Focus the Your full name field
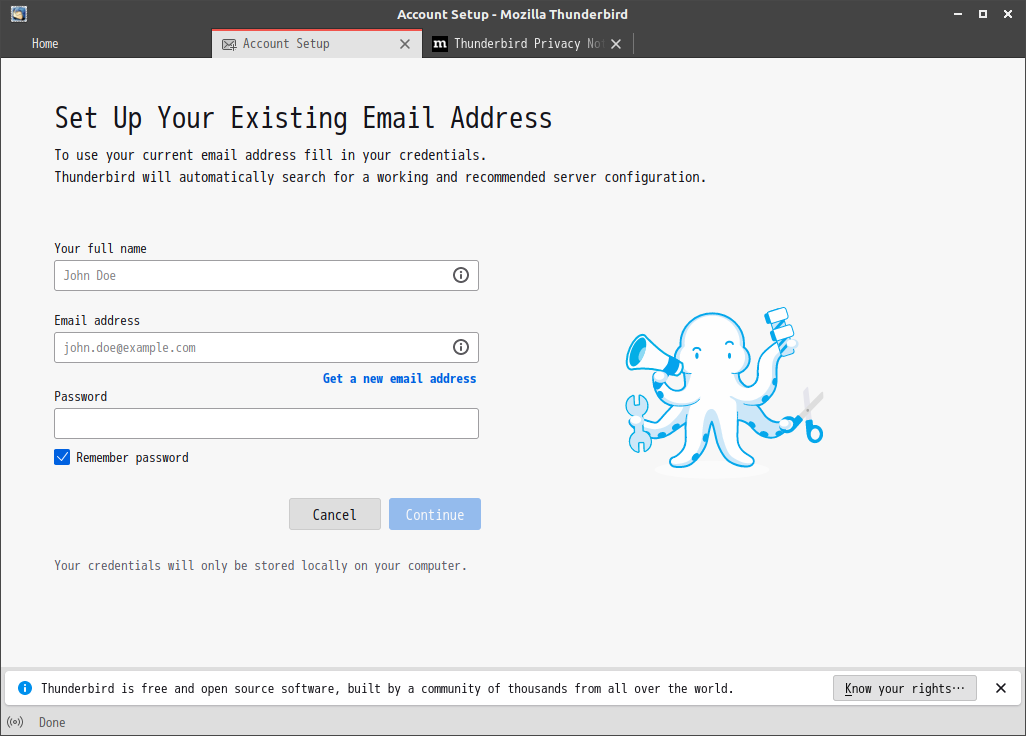This screenshot has width=1026, height=736. [266, 275]
